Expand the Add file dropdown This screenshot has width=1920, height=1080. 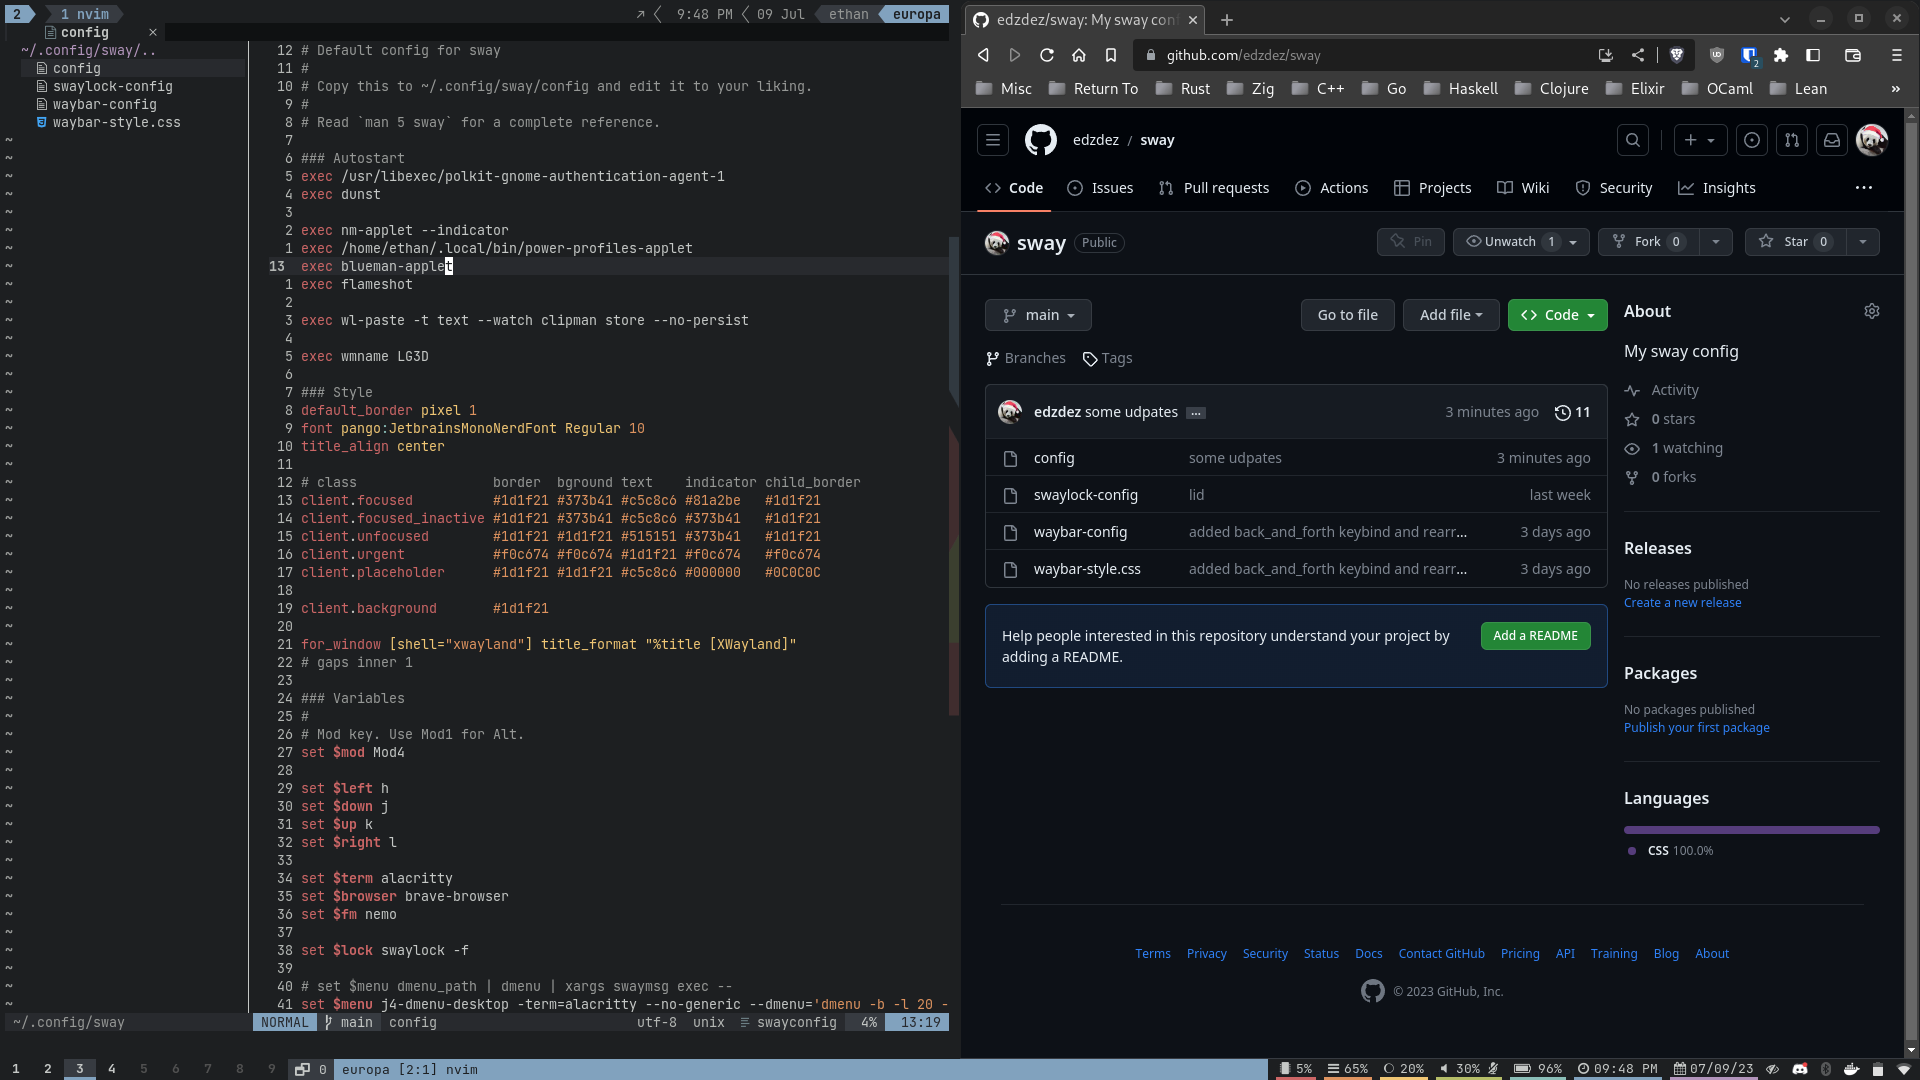pos(1451,315)
